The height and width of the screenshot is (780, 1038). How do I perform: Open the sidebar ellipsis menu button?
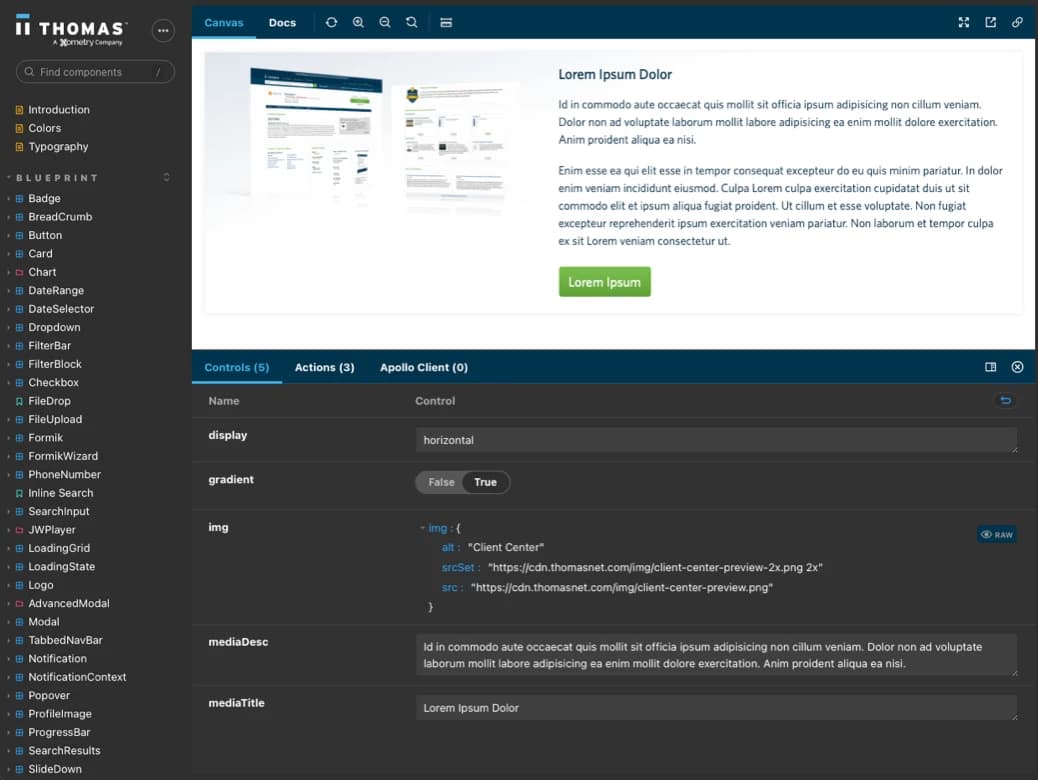click(x=163, y=30)
